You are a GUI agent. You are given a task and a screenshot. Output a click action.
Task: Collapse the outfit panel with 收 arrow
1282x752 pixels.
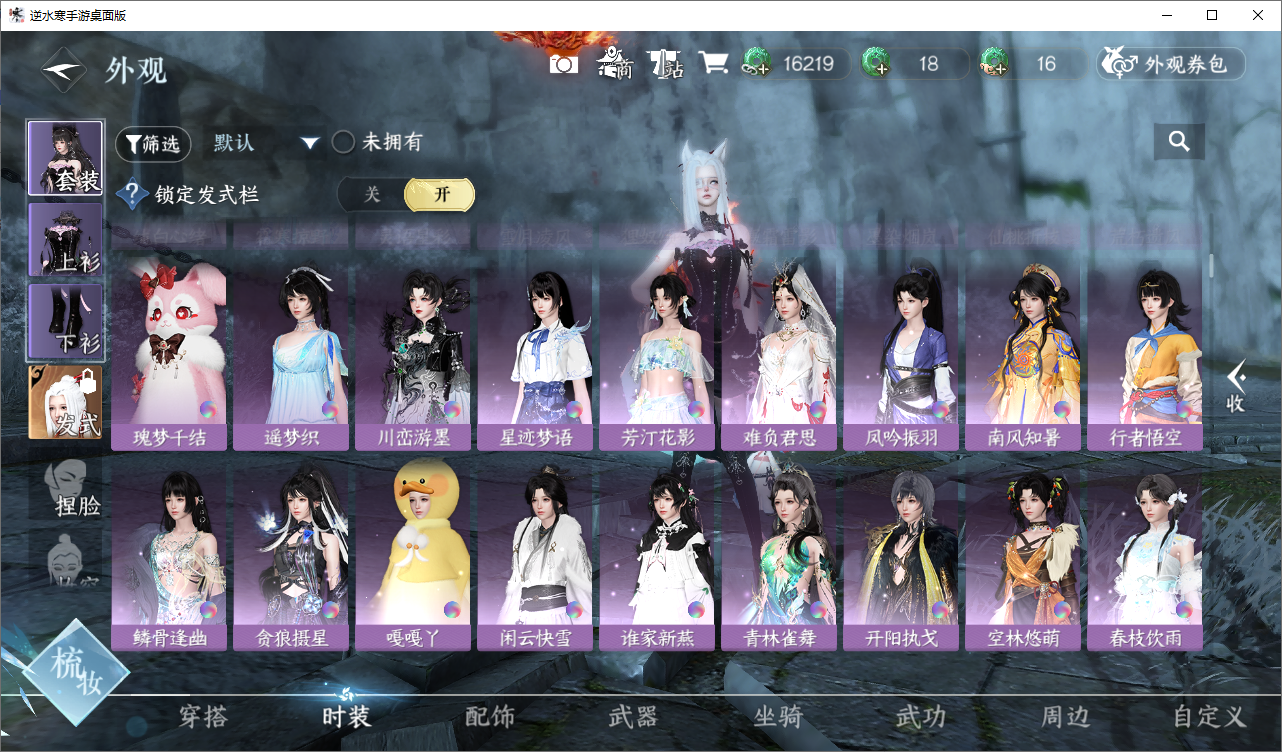coord(1236,386)
